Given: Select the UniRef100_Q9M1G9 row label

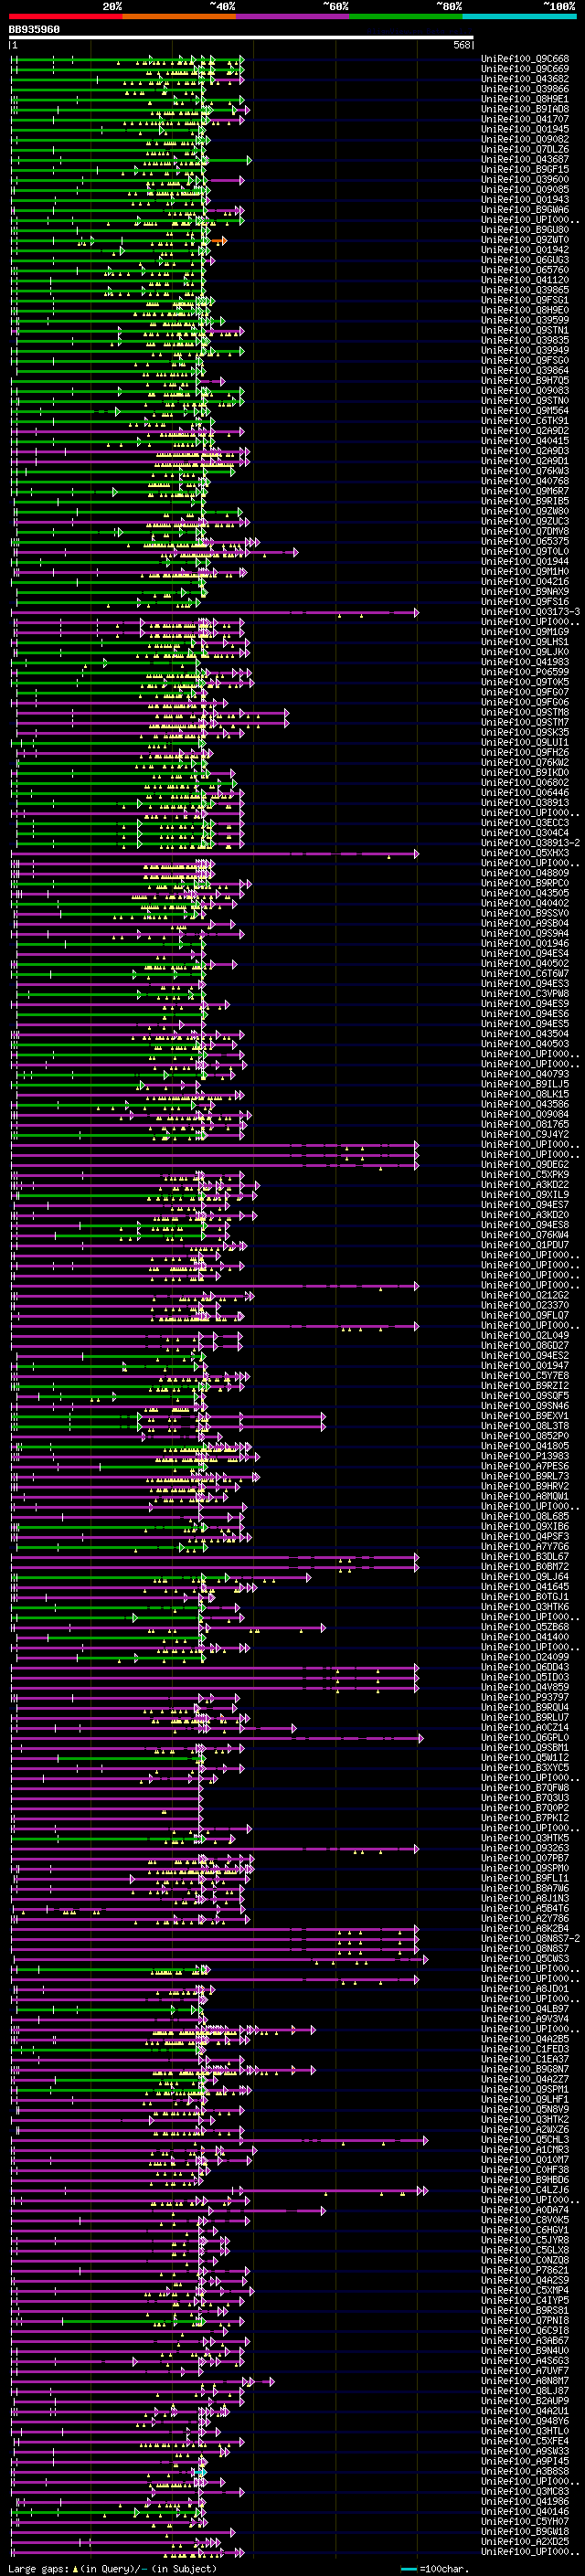Looking at the screenshot, I should pos(525,632).
